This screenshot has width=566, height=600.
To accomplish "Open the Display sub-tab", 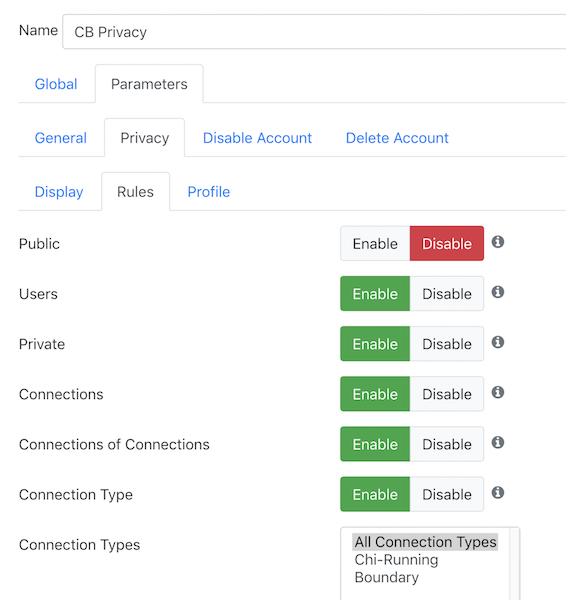I will (x=59, y=192).
